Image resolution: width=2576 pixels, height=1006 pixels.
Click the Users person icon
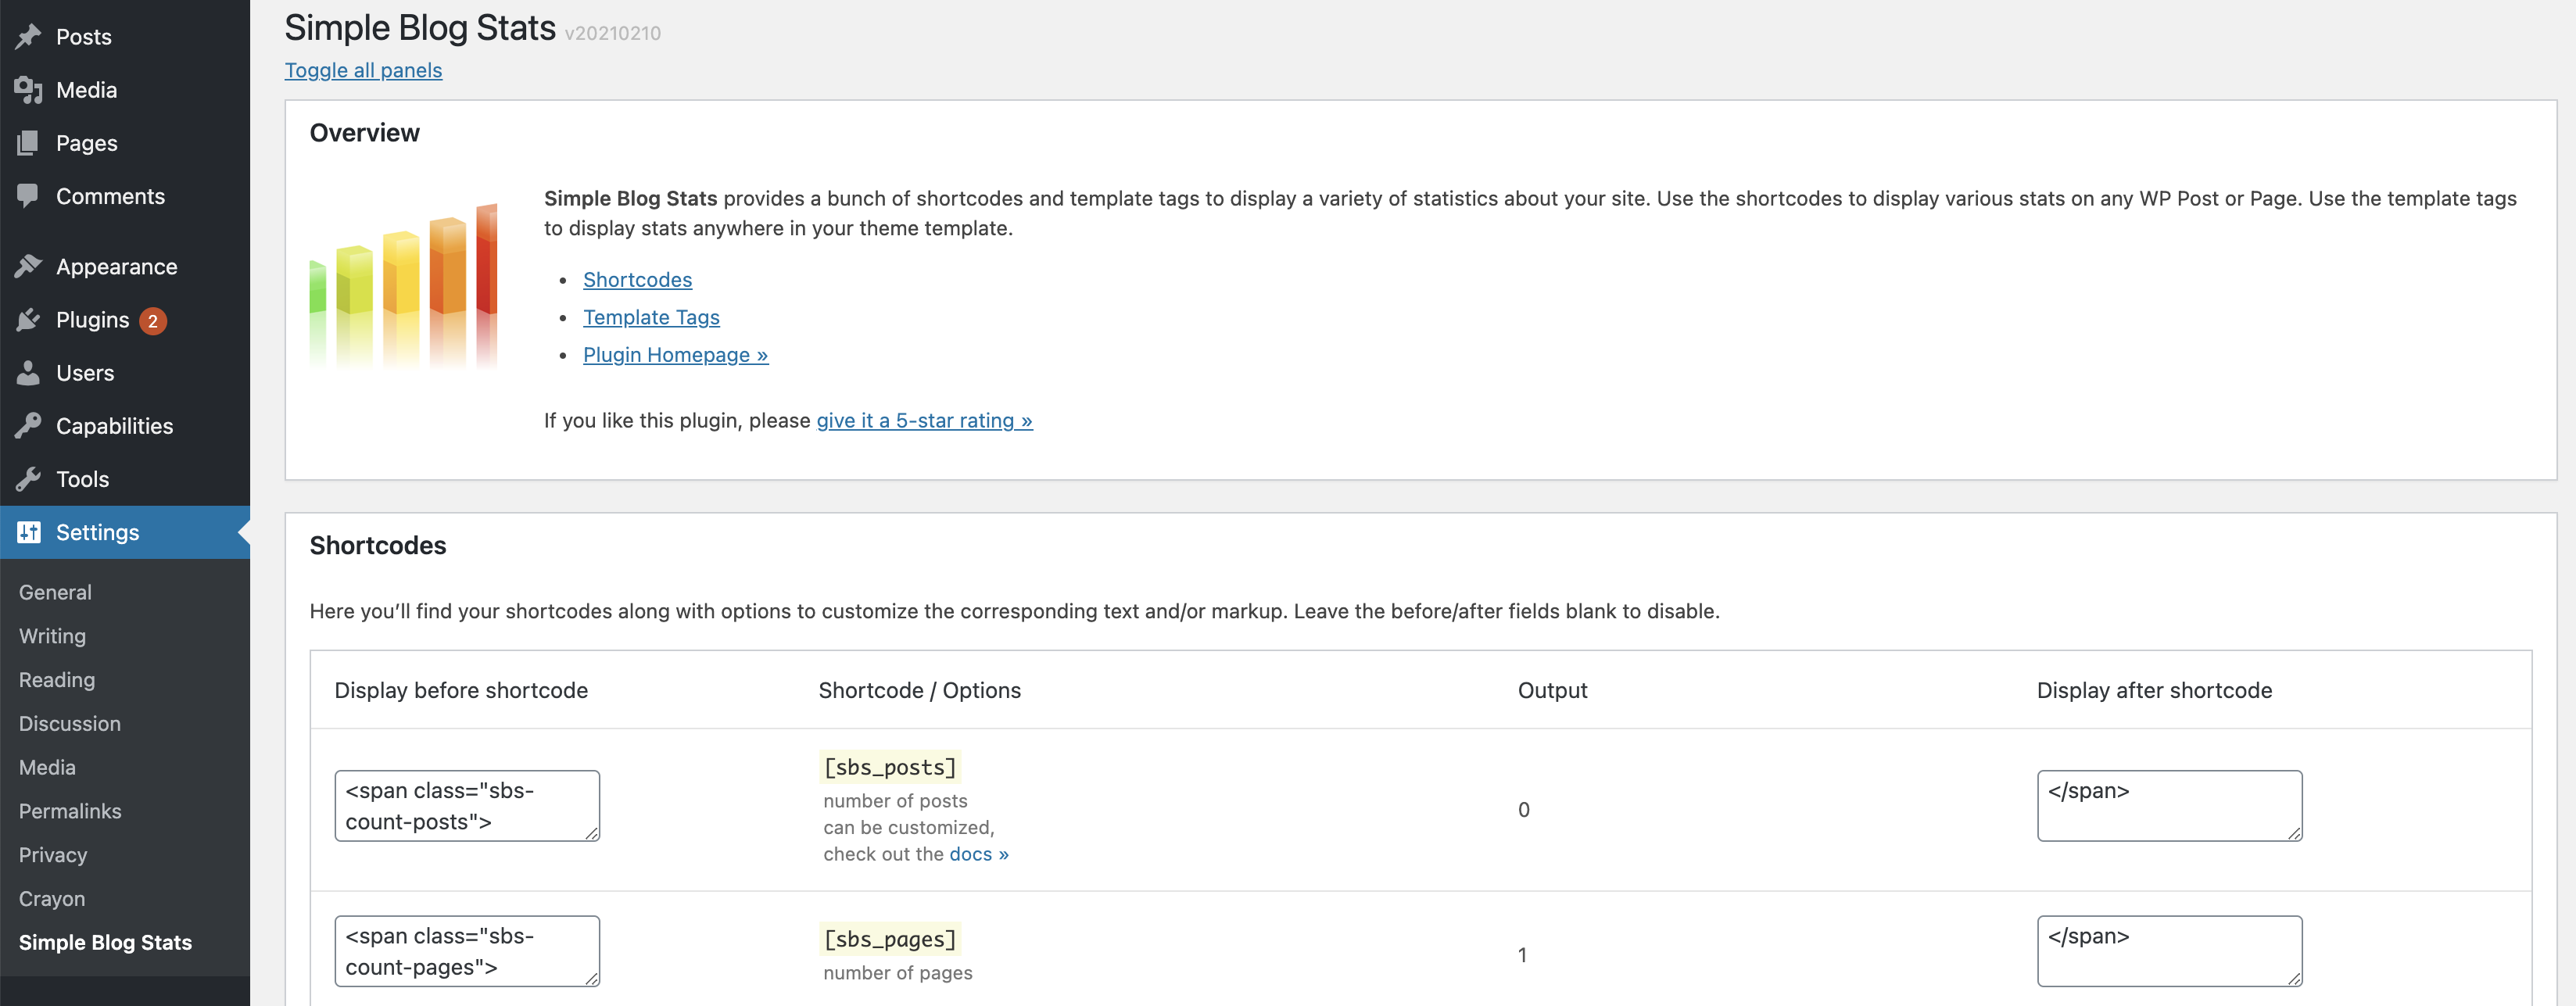click(x=28, y=373)
